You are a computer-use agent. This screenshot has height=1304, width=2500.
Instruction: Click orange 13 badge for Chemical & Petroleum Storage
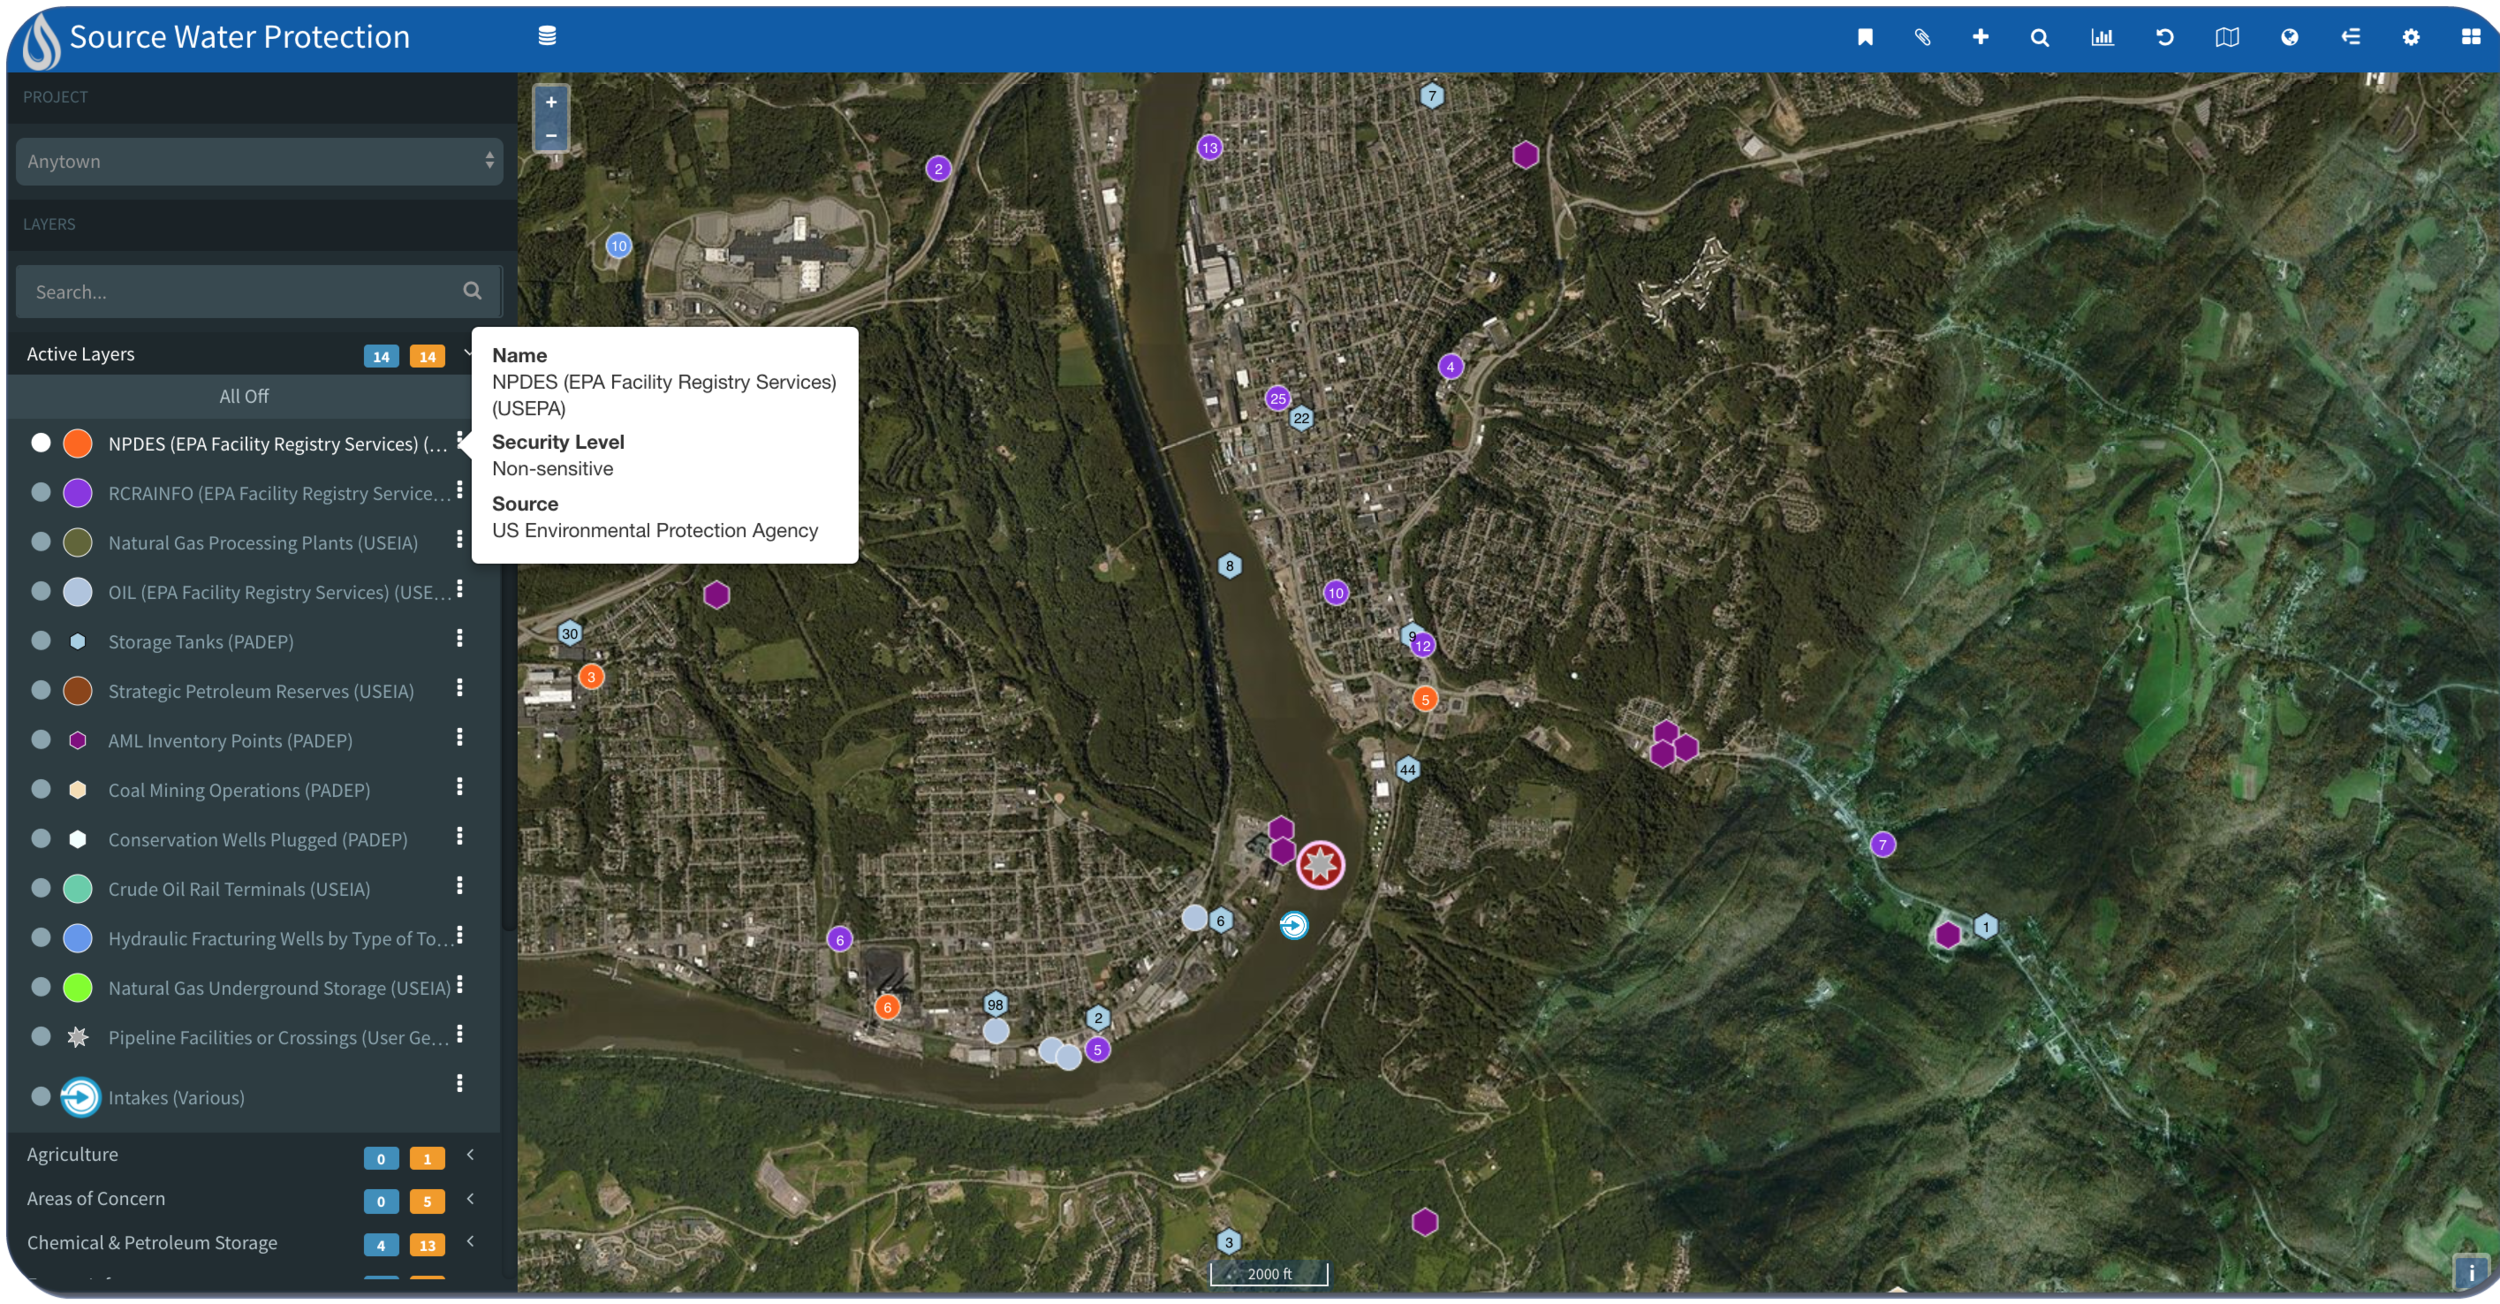tap(427, 1245)
